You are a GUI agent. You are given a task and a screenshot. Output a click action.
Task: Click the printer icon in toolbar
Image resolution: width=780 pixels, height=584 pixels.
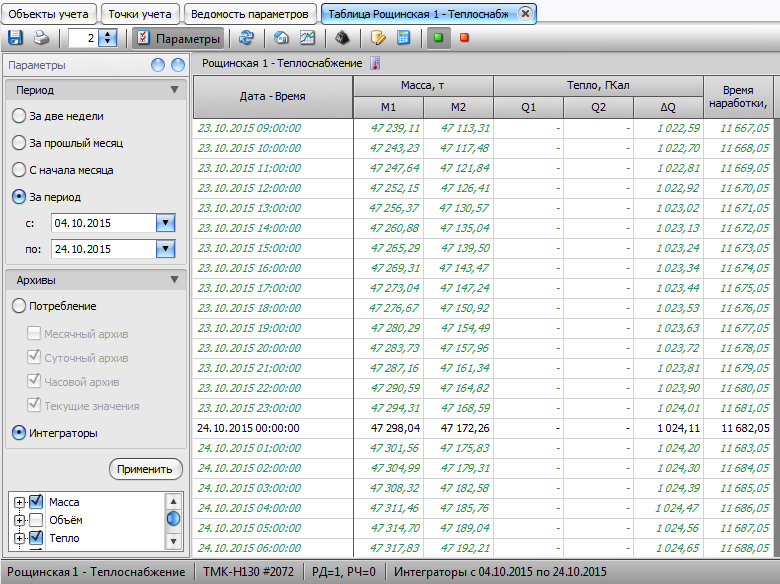(x=41, y=38)
